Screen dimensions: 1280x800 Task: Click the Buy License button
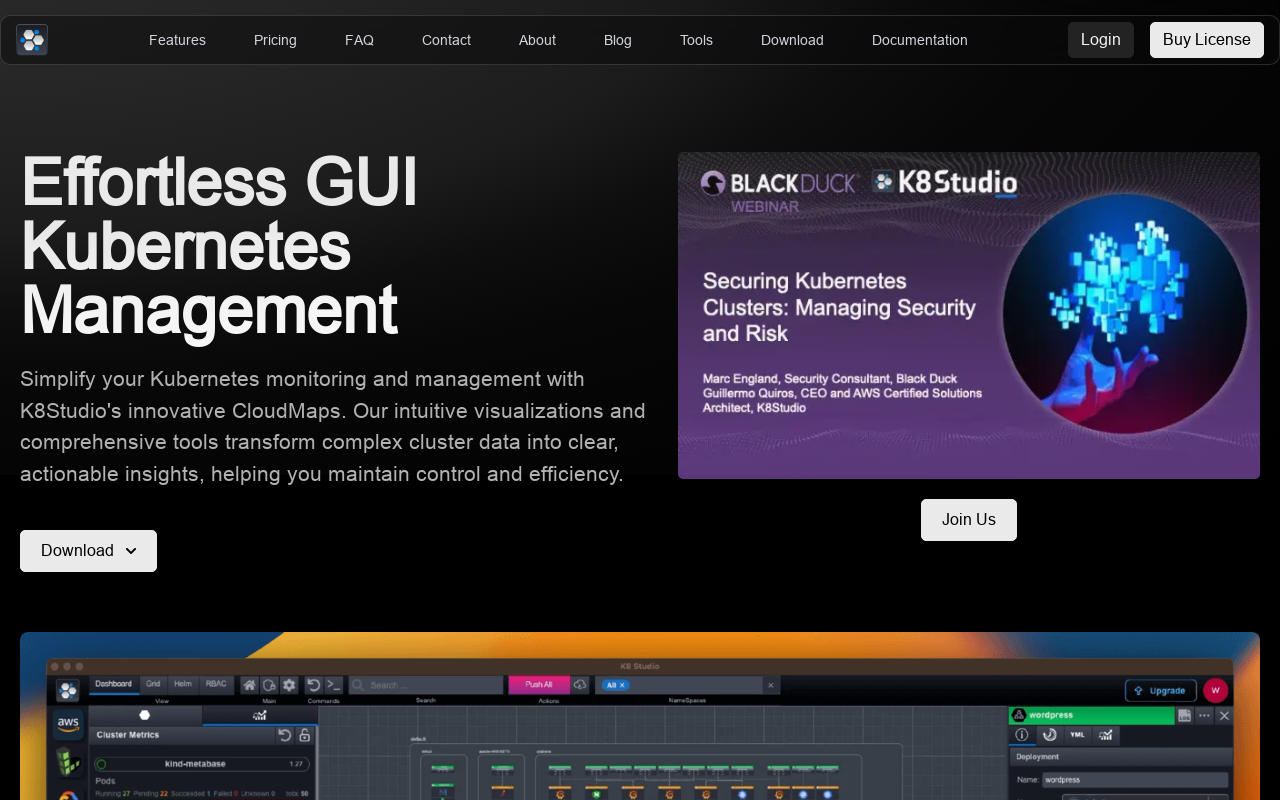tap(1207, 40)
